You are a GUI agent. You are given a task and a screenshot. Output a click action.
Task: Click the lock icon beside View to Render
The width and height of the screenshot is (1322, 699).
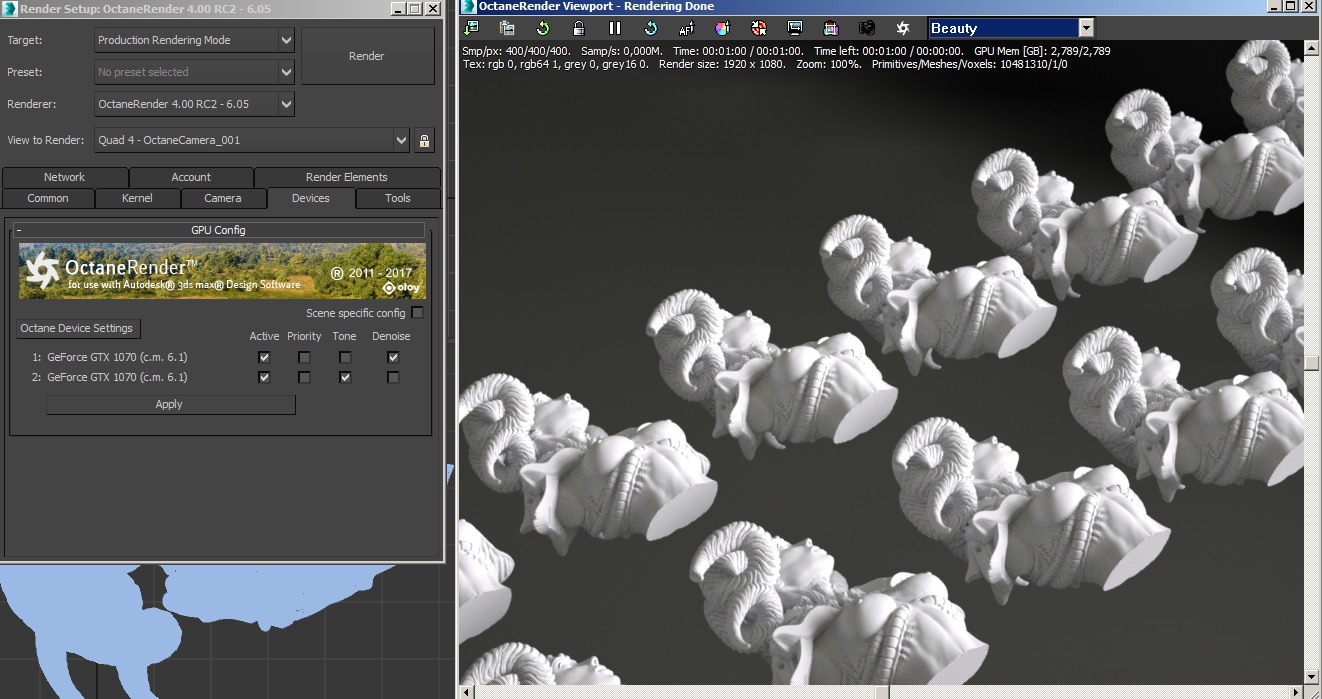click(424, 140)
